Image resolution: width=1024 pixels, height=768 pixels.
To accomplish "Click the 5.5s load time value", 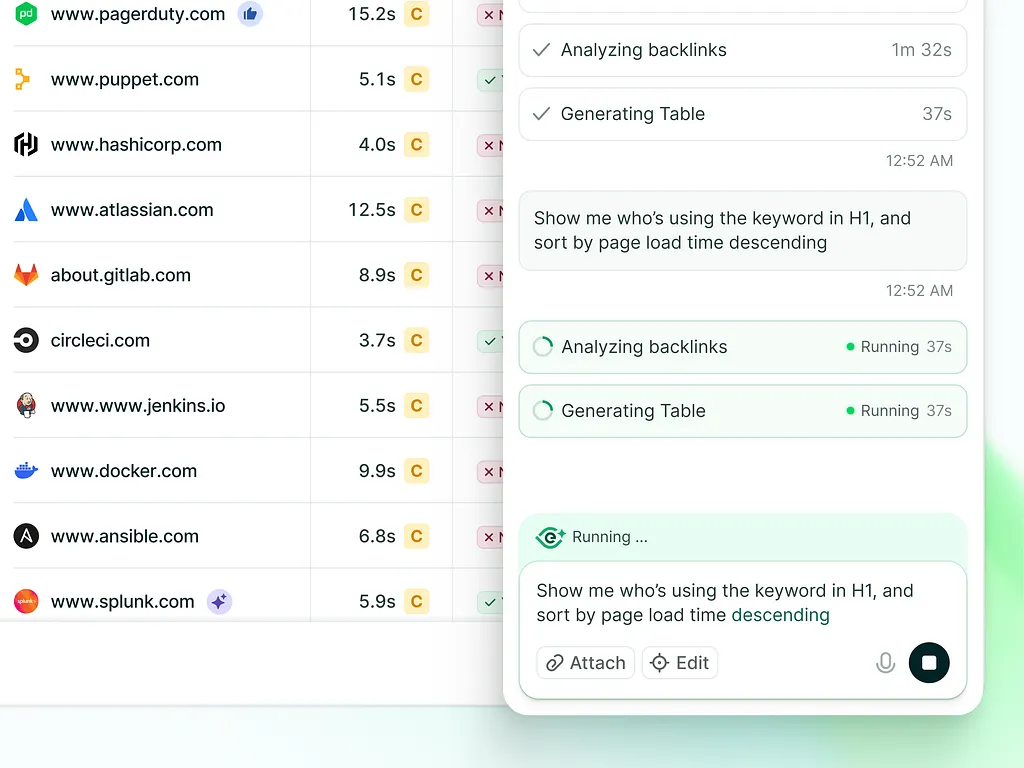I will (377, 406).
